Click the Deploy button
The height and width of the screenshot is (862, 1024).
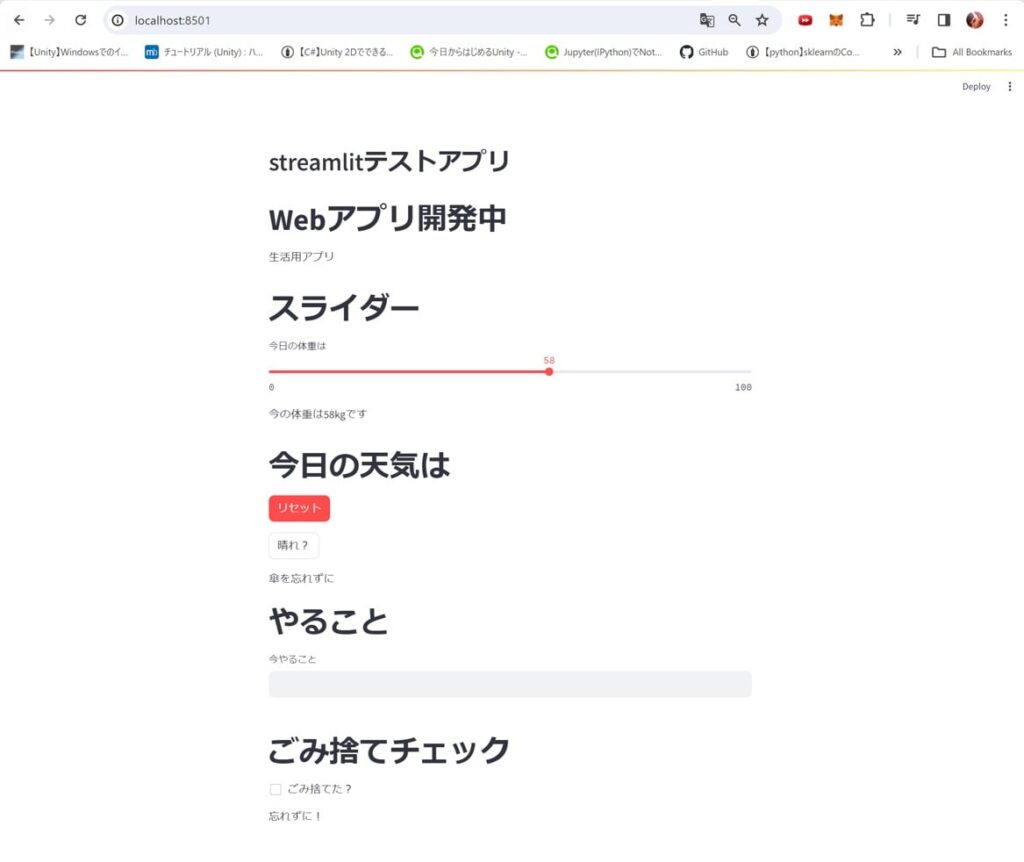point(976,87)
